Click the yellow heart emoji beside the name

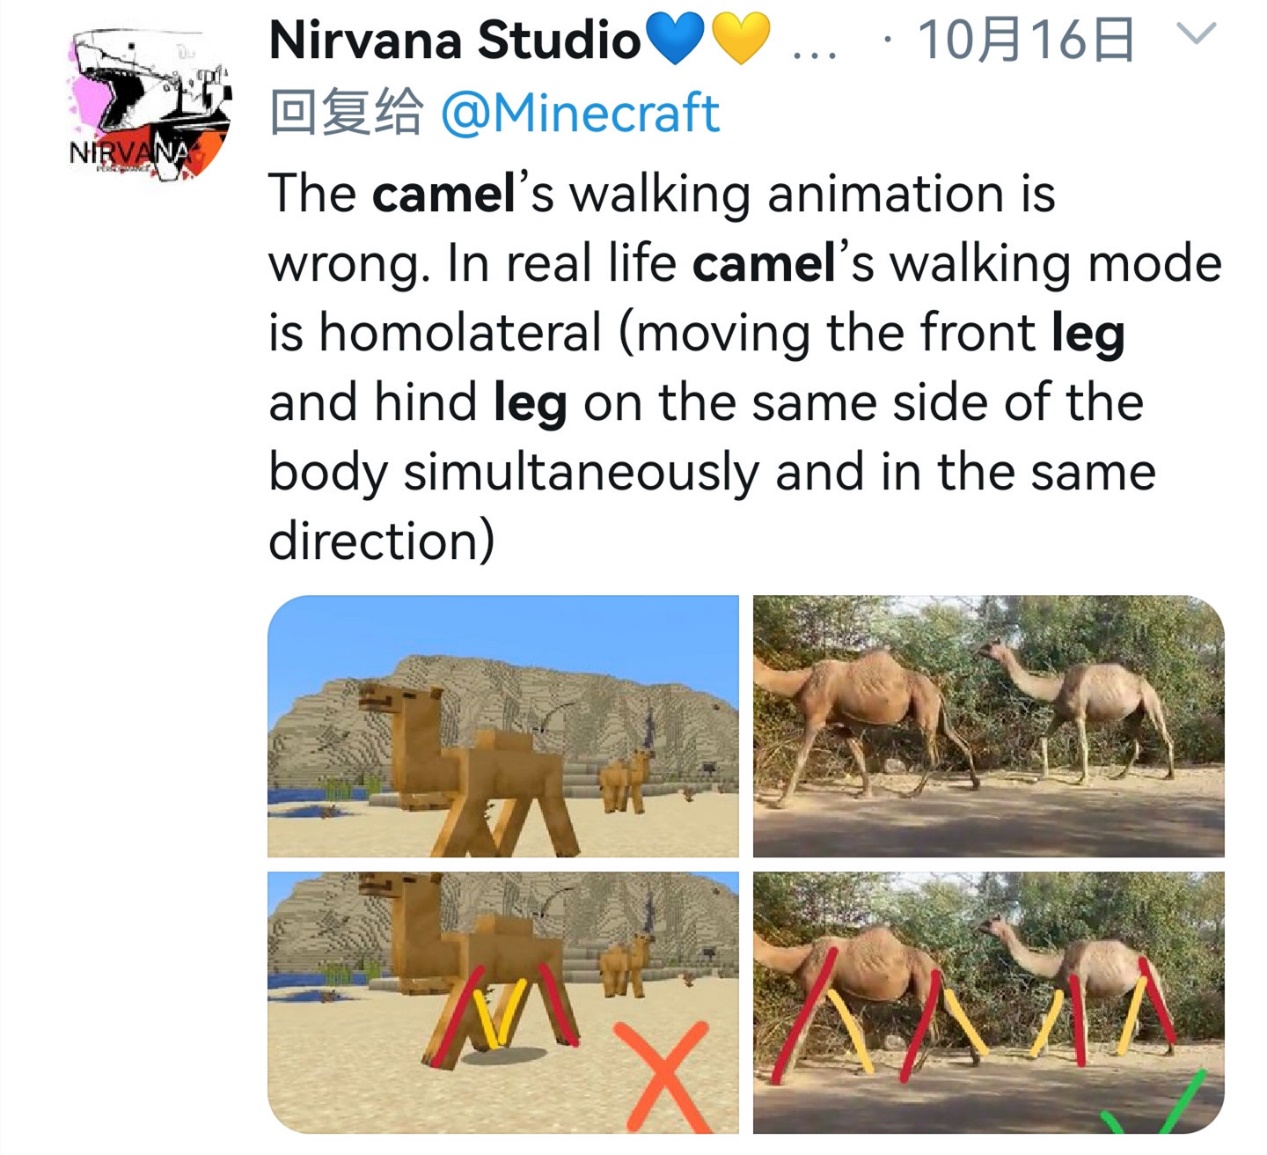coord(741,40)
